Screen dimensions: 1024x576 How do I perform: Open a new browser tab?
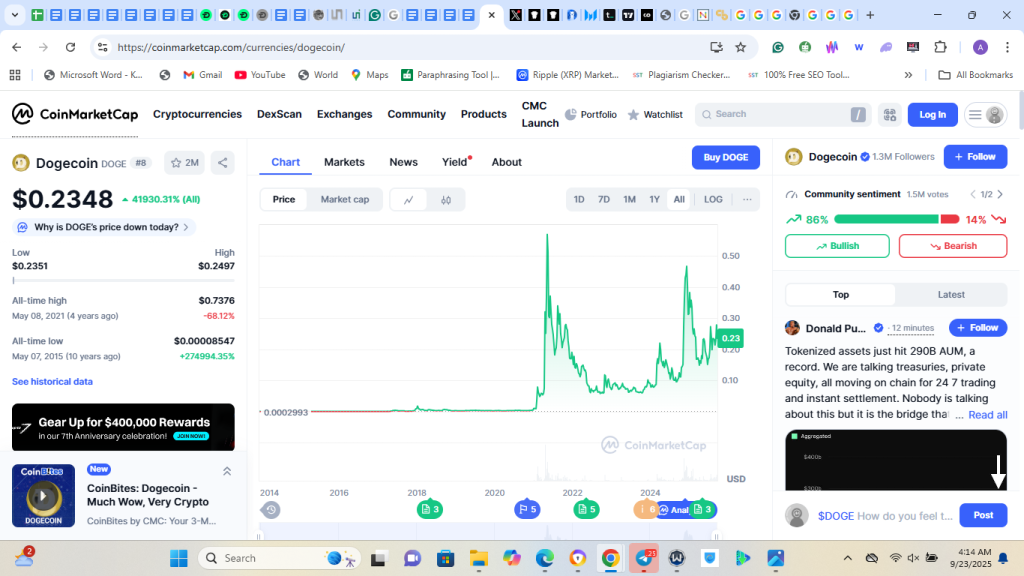coord(870,15)
